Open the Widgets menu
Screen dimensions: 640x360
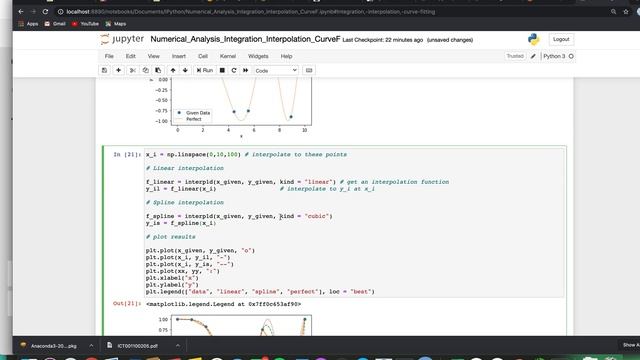[258, 56]
